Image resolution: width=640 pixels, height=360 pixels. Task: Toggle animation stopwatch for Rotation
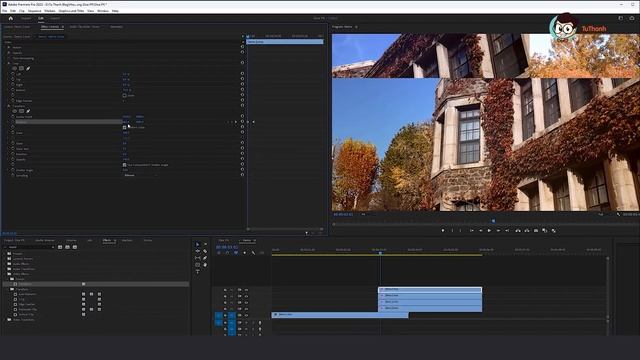pyautogui.click(x=13, y=154)
